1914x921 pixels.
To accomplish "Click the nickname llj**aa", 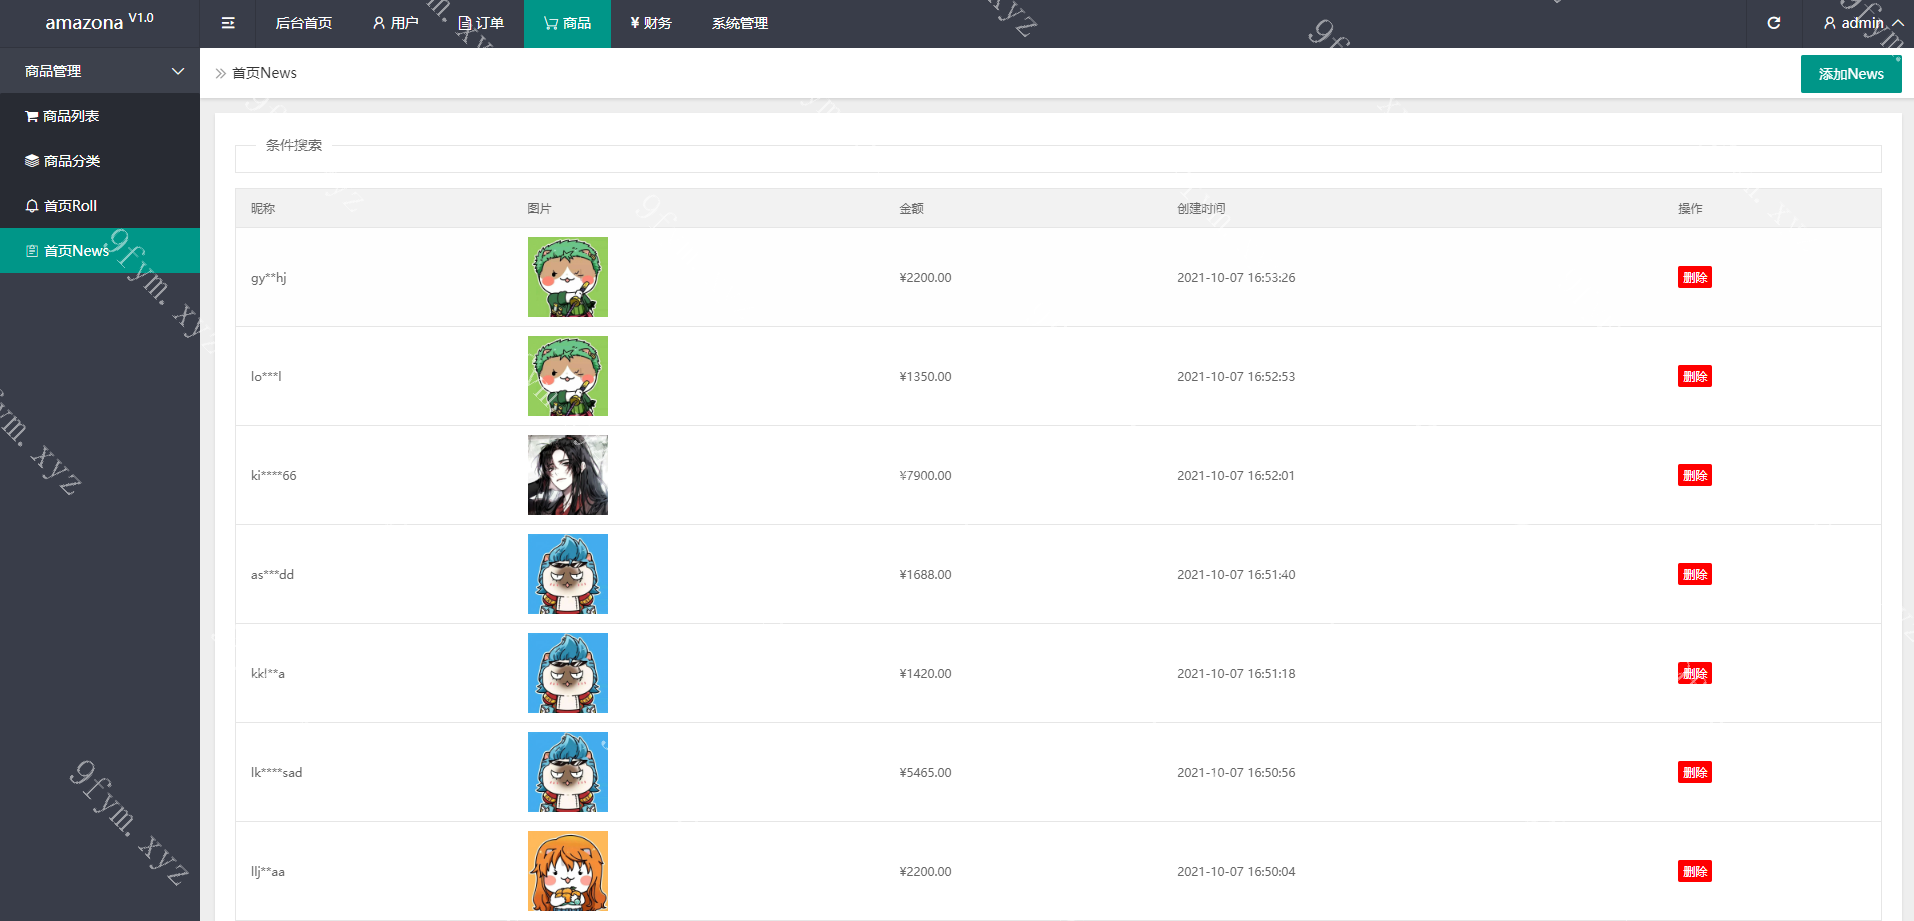I will [x=268, y=872].
